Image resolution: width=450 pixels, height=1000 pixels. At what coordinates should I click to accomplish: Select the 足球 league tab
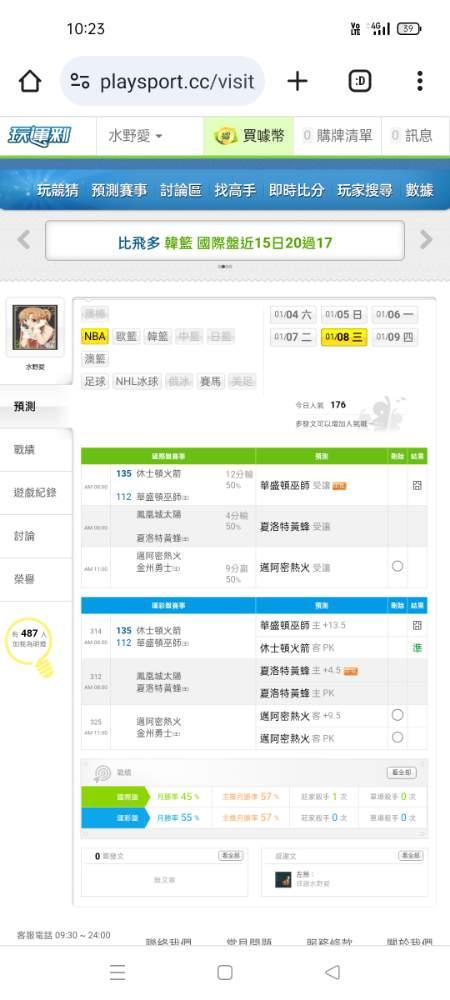click(x=95, y=381)
